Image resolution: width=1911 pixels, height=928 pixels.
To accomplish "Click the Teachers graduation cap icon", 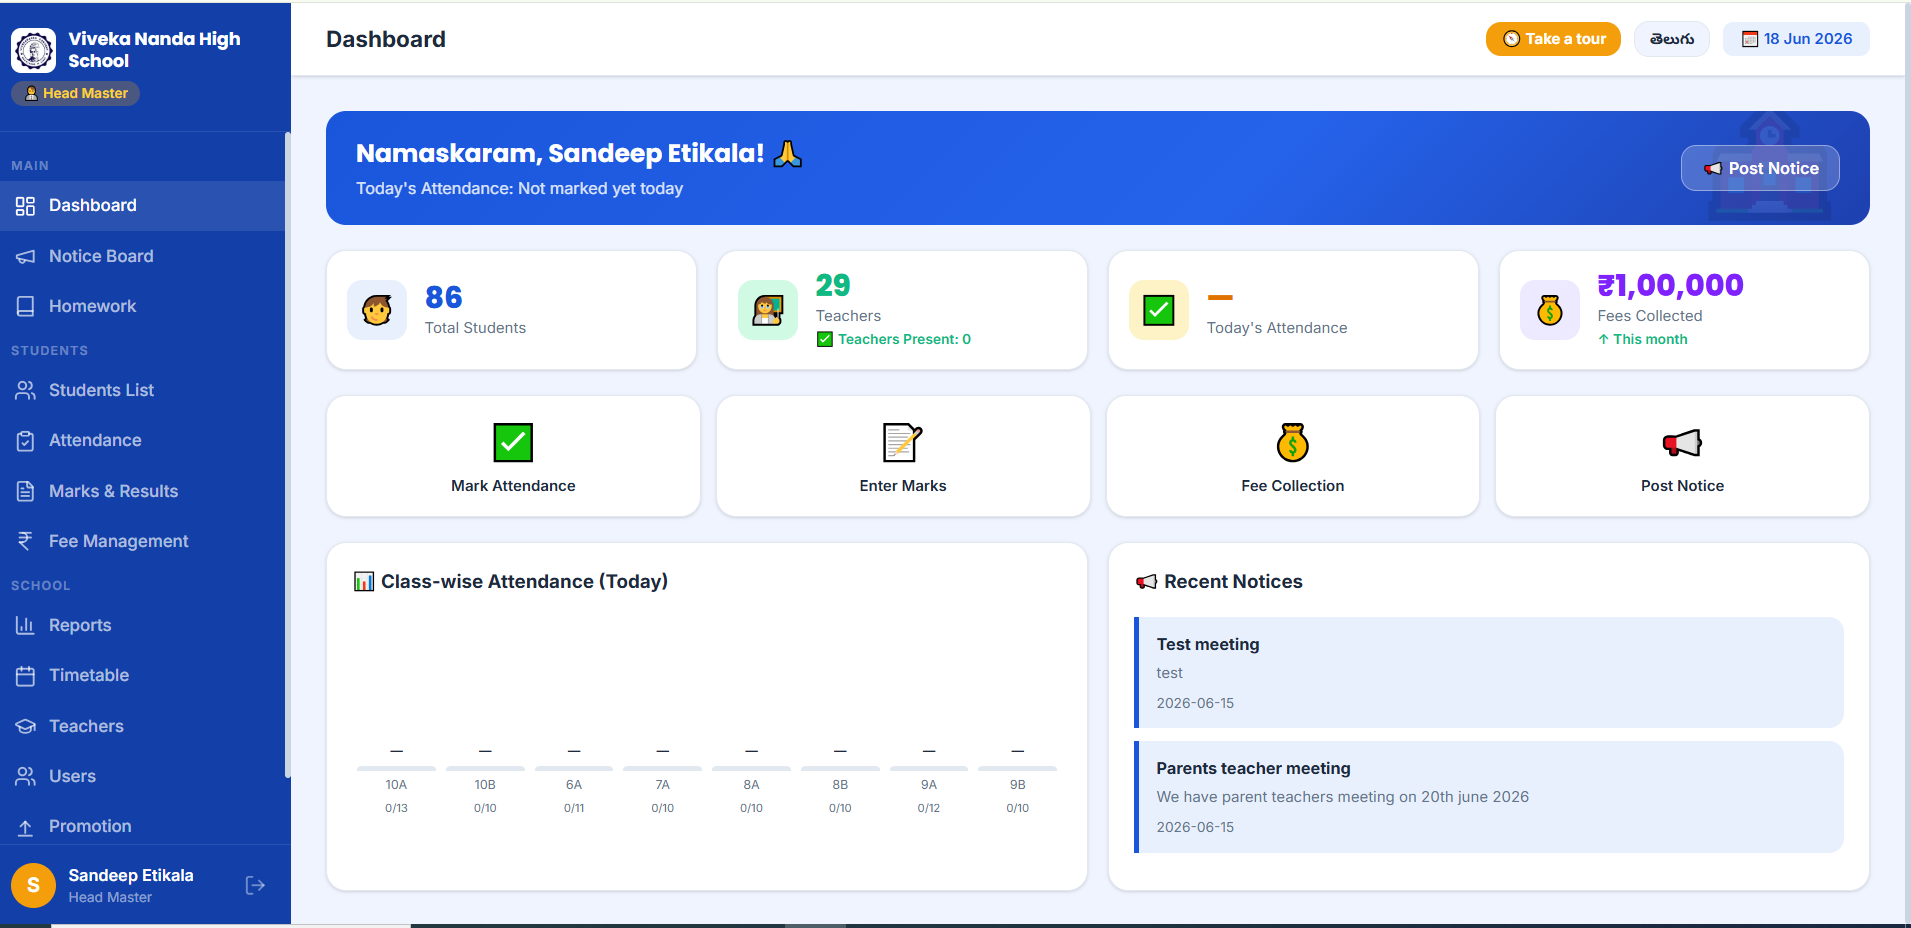I will (x=25, y=727).
